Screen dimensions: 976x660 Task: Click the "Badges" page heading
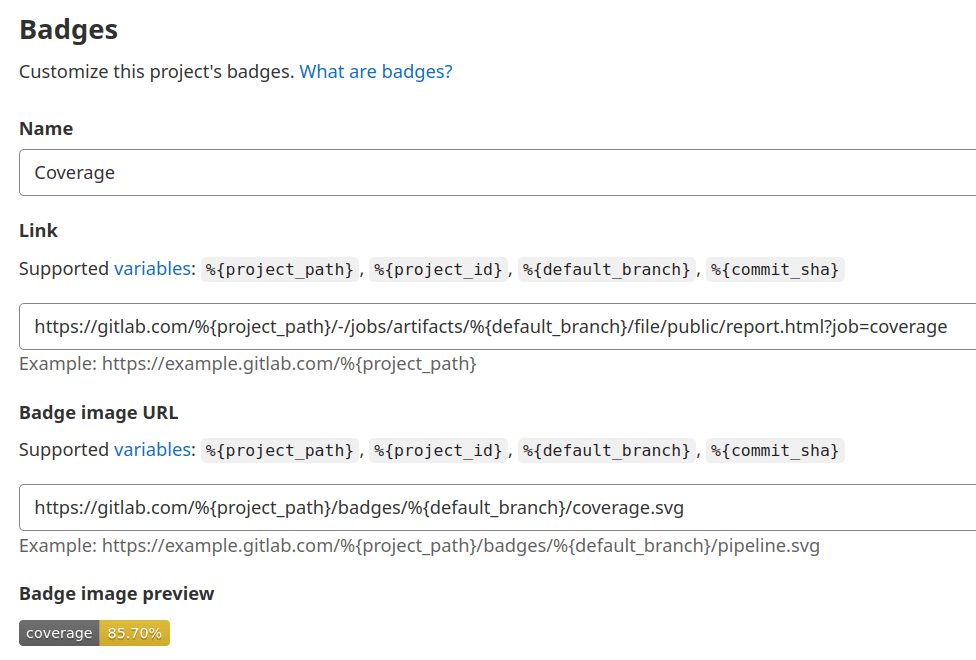69,29
